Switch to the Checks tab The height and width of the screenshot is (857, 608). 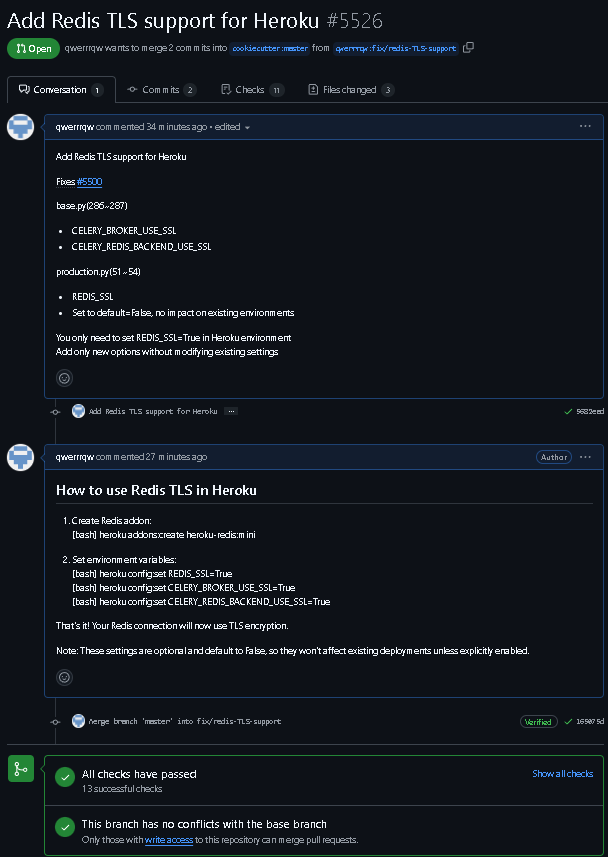pos(251,88)
